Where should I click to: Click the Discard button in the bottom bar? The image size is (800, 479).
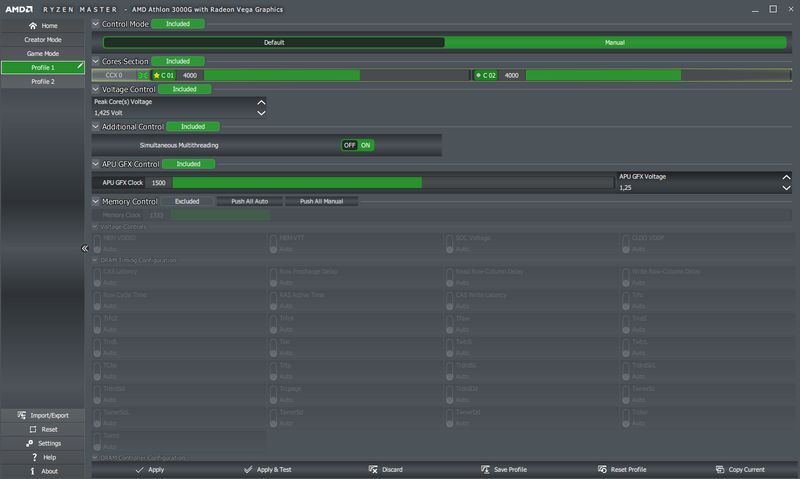click(x=386, y=469)
